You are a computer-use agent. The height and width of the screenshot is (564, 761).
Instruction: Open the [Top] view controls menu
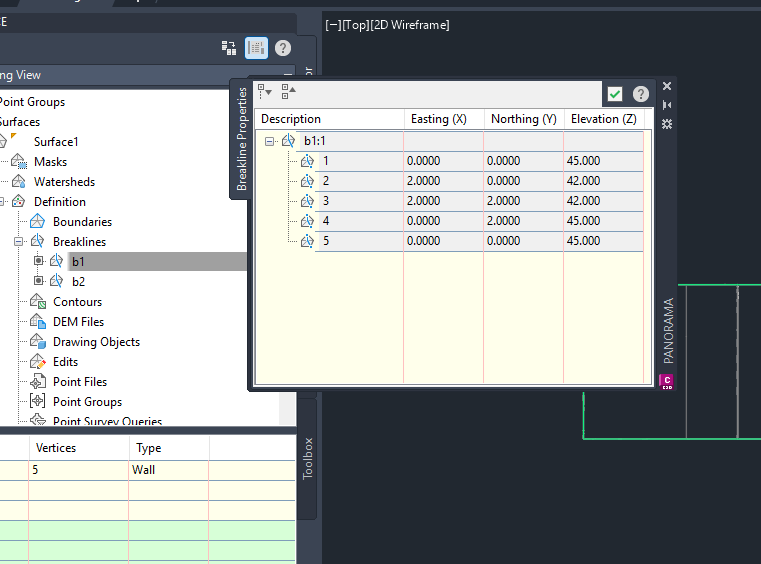coord(356,25)
